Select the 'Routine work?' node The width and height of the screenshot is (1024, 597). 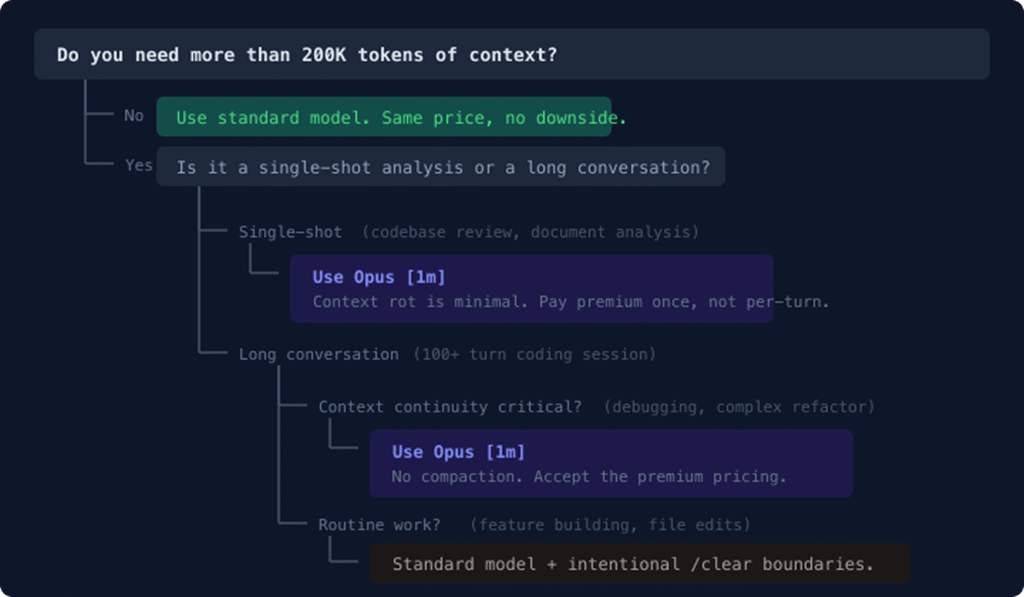click(379, 524)
